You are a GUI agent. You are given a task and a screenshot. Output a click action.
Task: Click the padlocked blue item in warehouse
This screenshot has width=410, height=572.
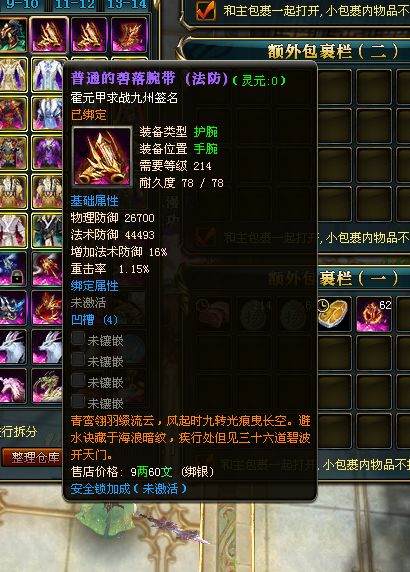[x=13, y=268]
